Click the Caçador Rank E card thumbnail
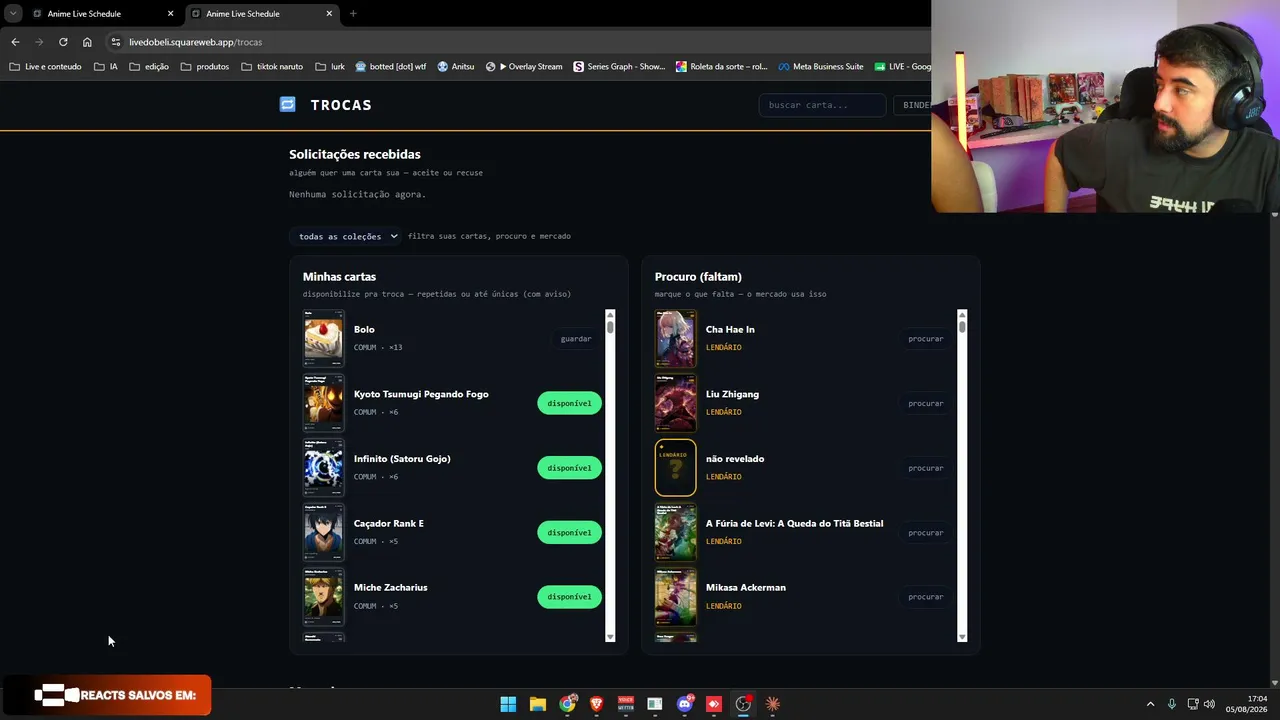1280x720 pixels. [x=323, y=532]
